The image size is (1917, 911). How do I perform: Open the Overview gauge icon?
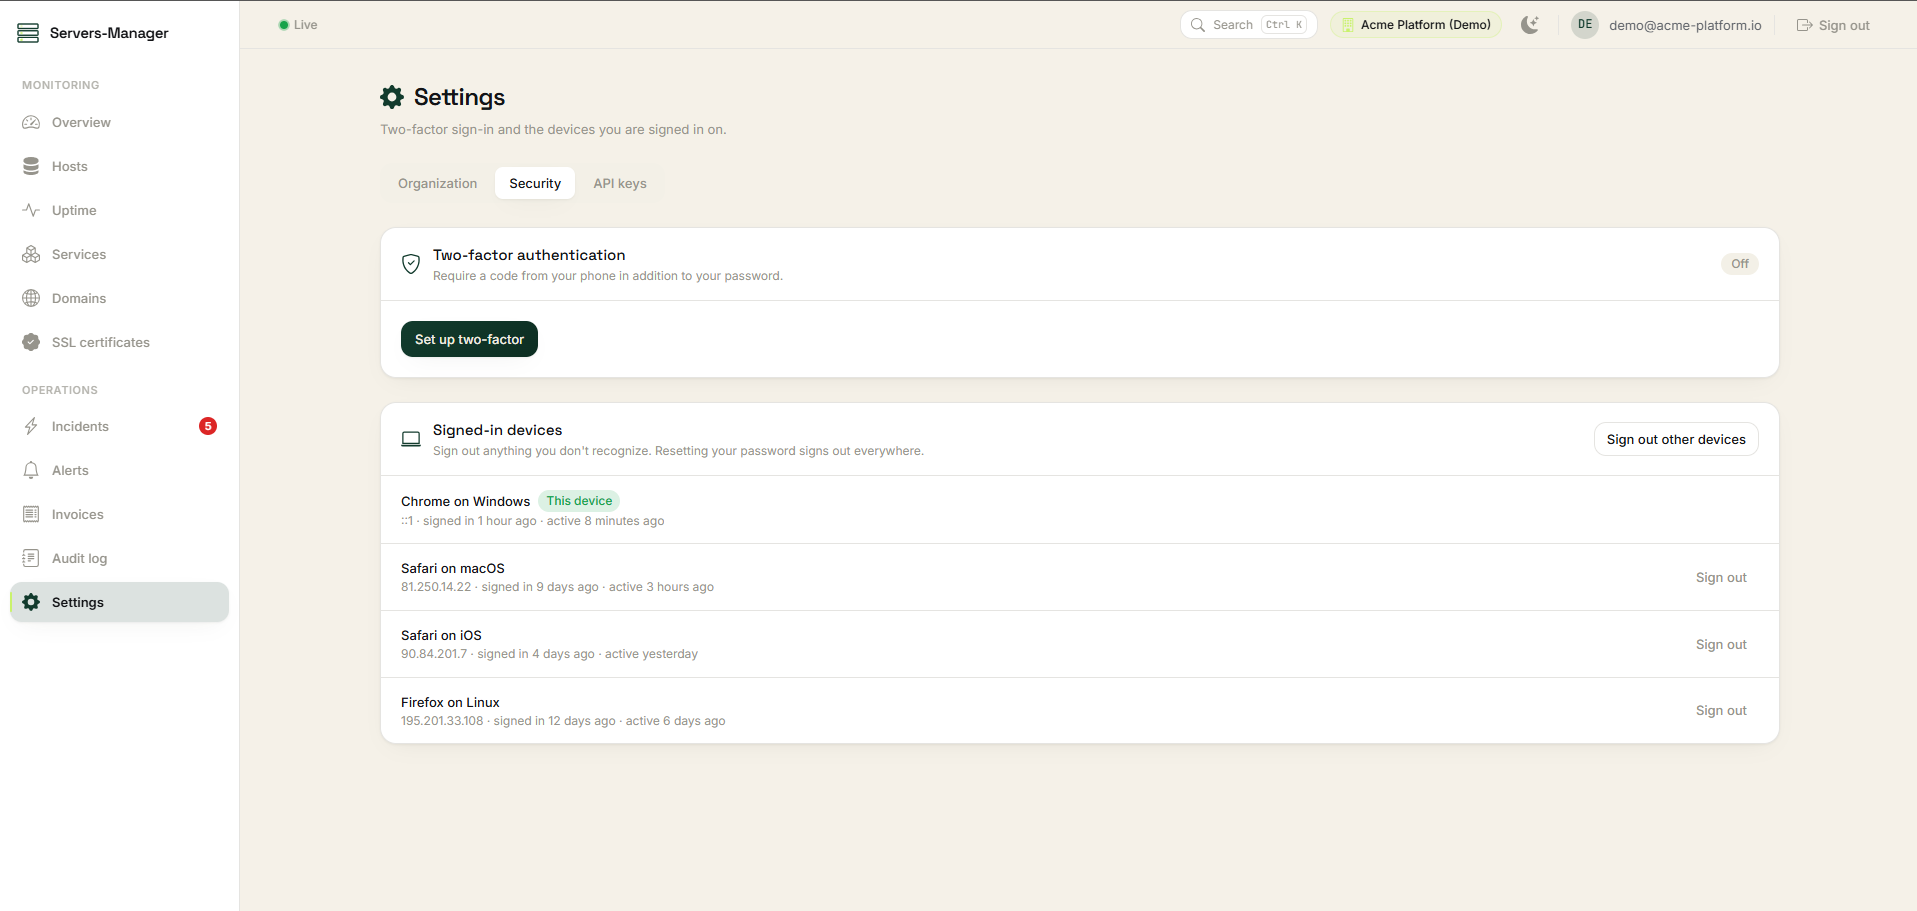(x=31, y=122)
